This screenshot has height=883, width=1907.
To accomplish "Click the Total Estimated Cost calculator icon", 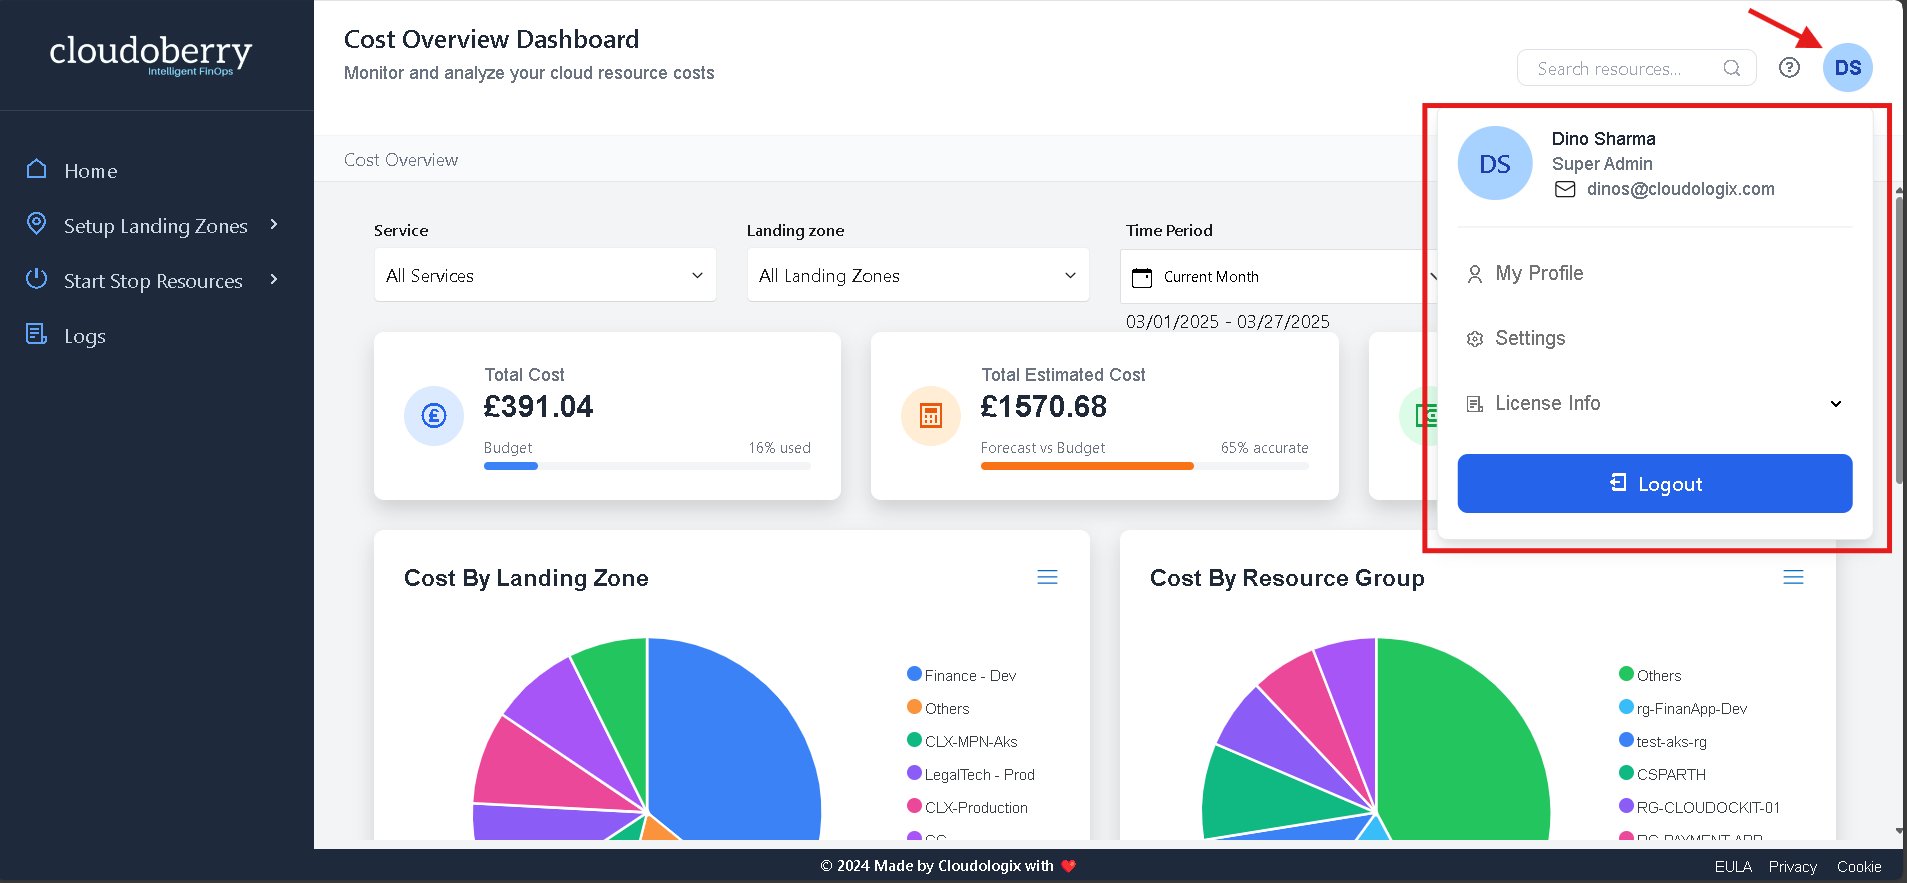I will tap(931, 416).
